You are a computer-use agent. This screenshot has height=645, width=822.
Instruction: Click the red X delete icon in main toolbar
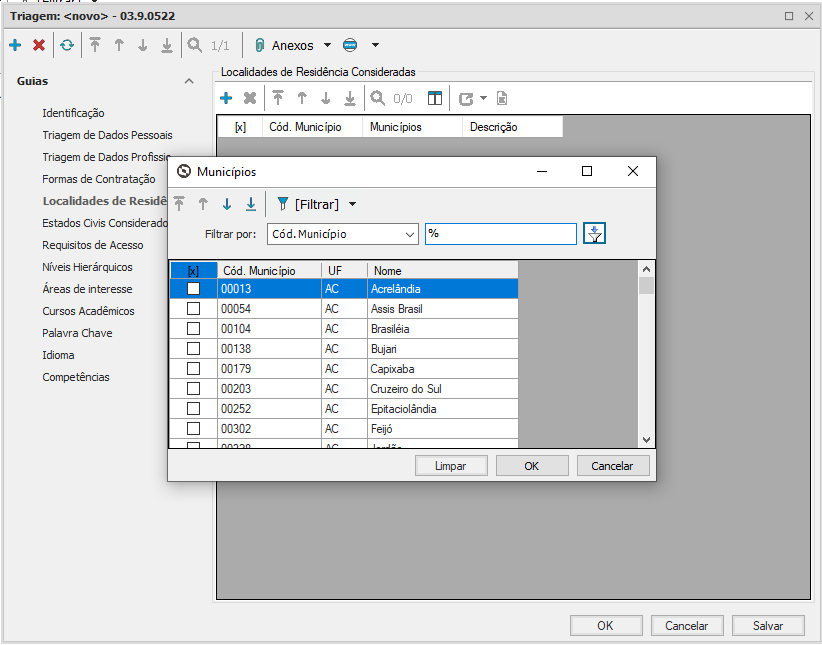(39, 45)
